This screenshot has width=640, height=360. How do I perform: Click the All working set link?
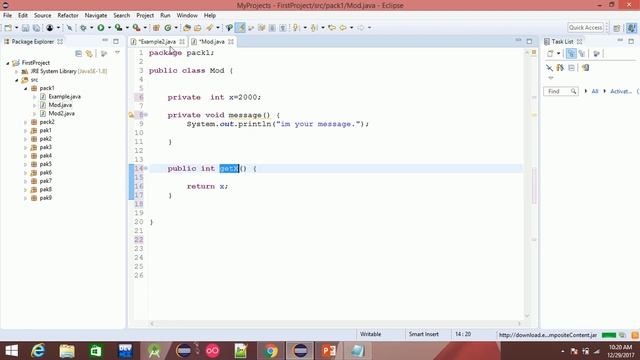pyautogui.click(x=595, y=91)
